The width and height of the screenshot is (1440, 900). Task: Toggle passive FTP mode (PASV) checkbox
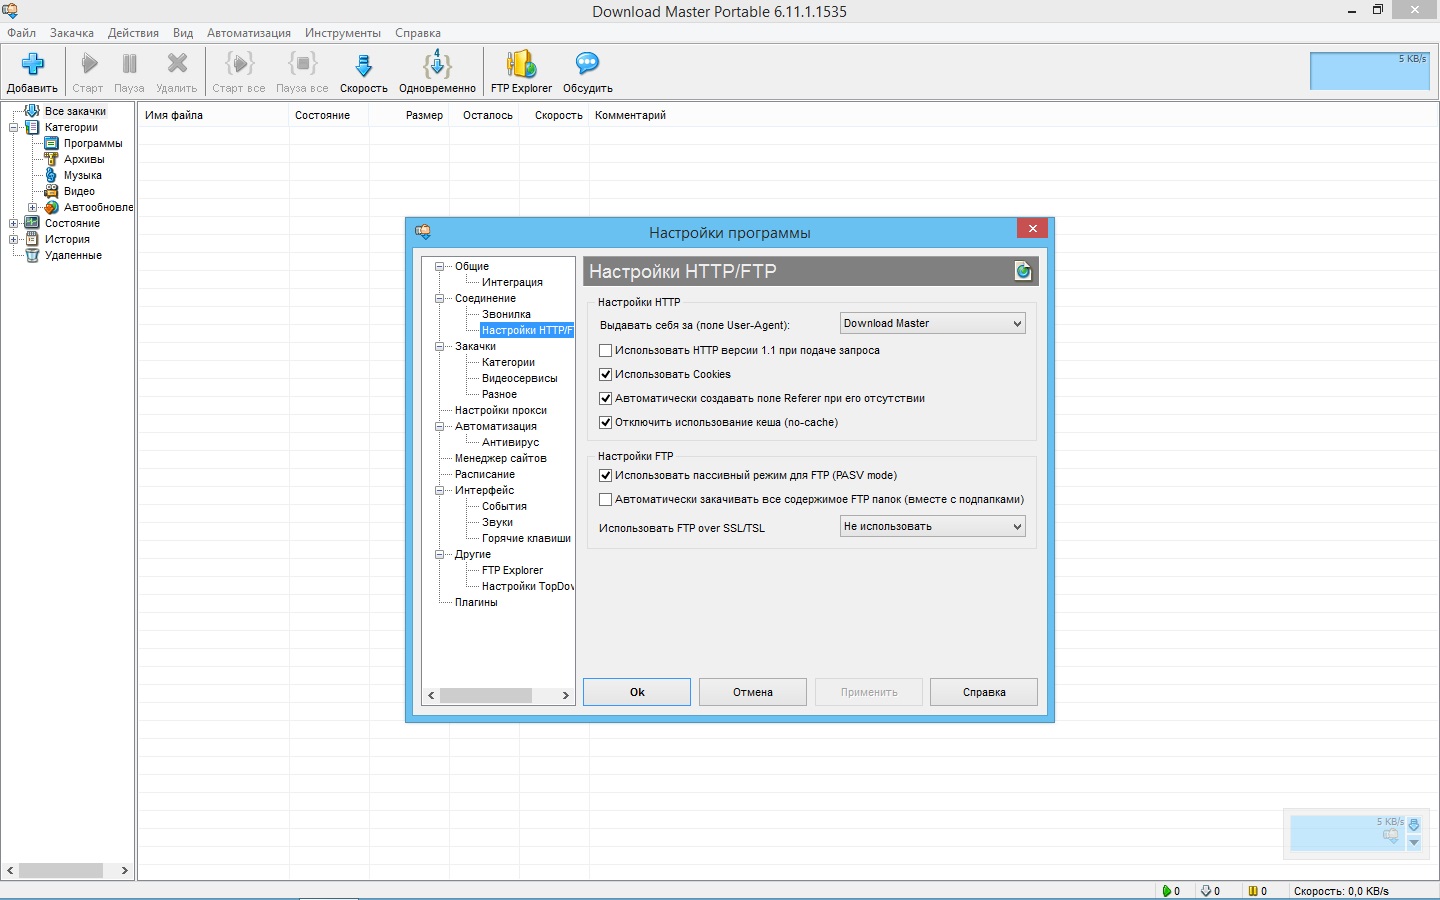(x=605, y=476)
